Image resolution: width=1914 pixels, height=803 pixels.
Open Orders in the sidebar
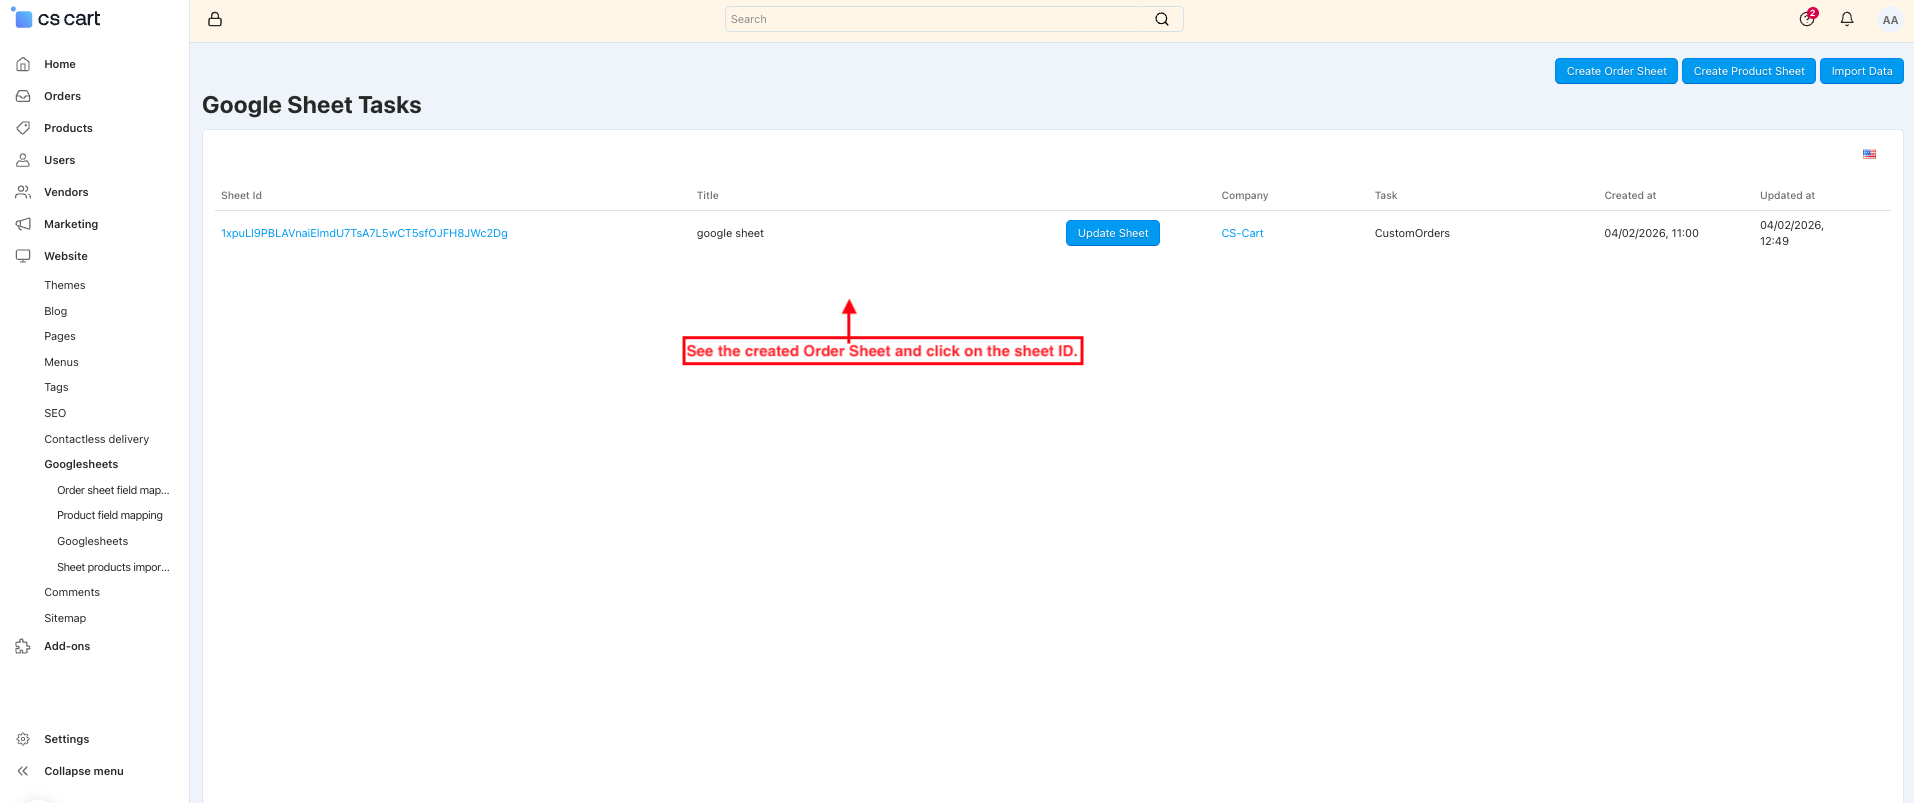coord(62,96)
